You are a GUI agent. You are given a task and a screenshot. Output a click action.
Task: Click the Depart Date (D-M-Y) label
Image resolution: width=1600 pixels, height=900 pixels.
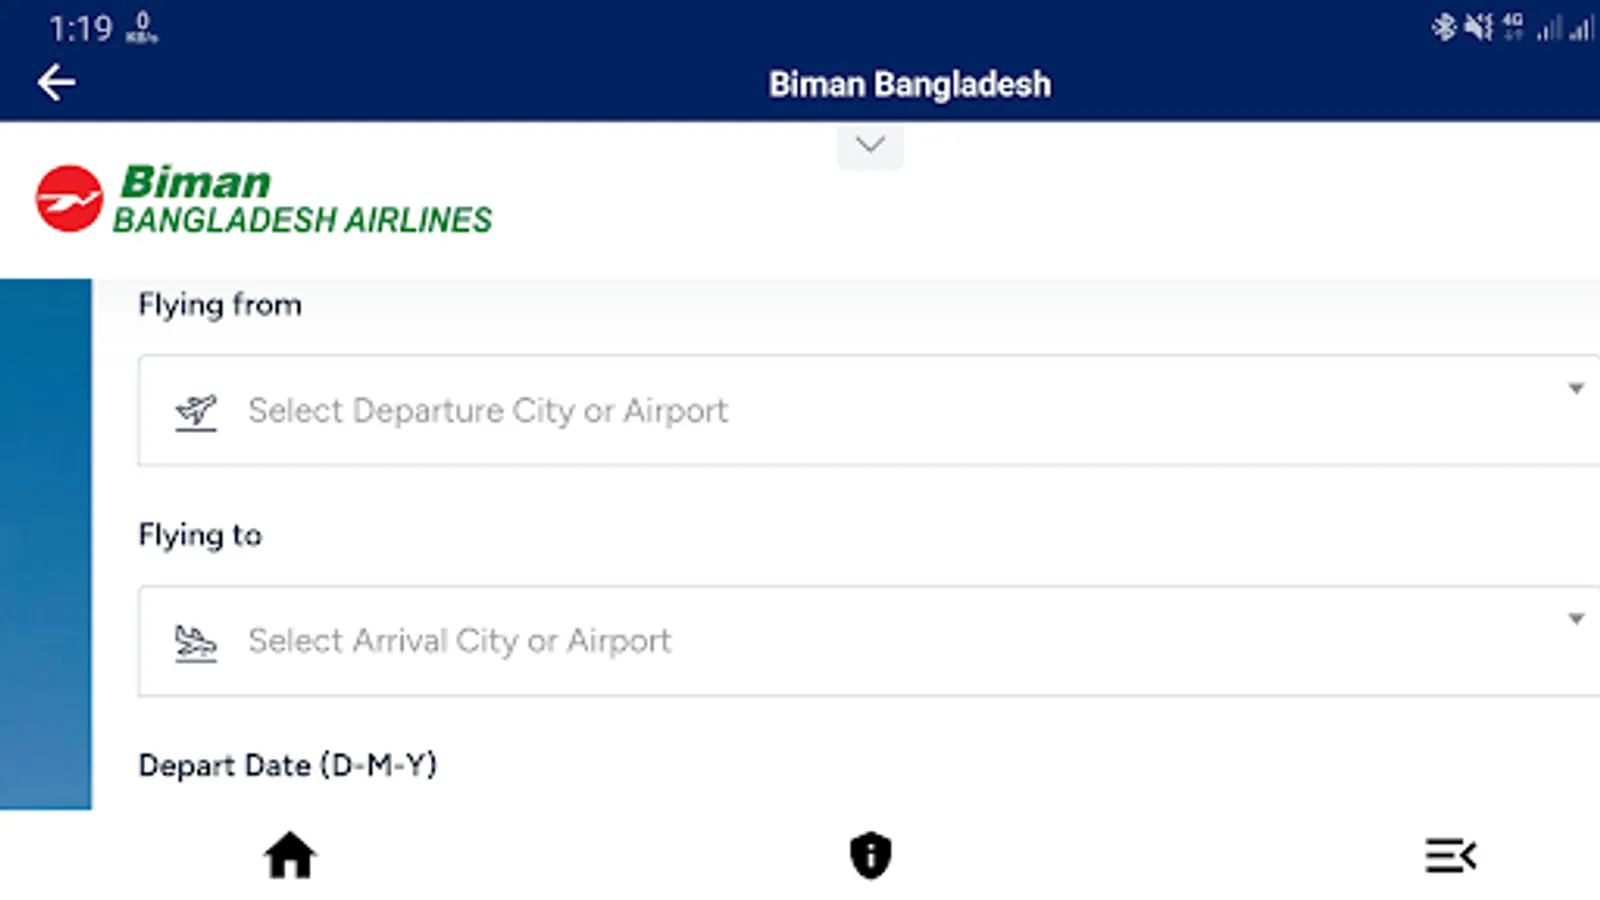(288, 765)
